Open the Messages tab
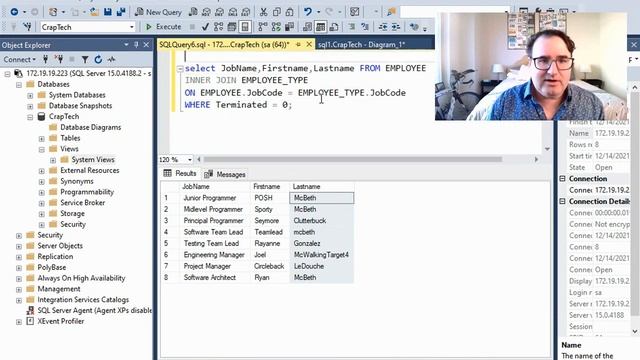Image resolution: width=640 pixels, height=360 pixels. [225, 174]
